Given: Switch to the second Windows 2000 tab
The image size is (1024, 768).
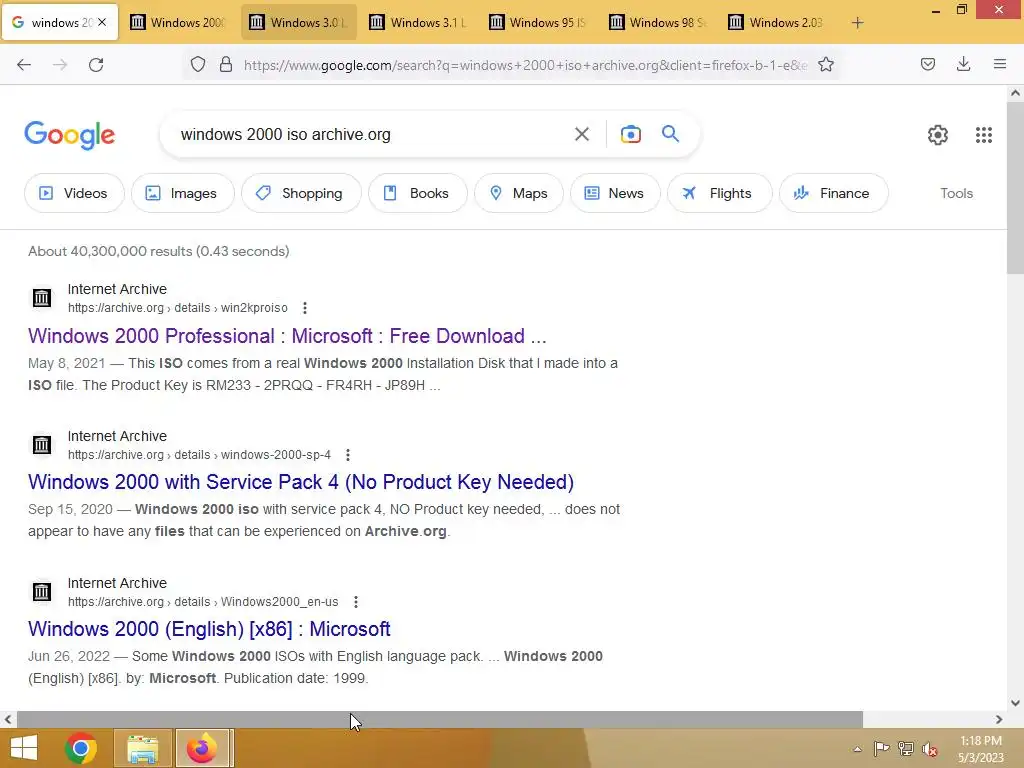Looking at the screenshot, I should coord(179,23).
